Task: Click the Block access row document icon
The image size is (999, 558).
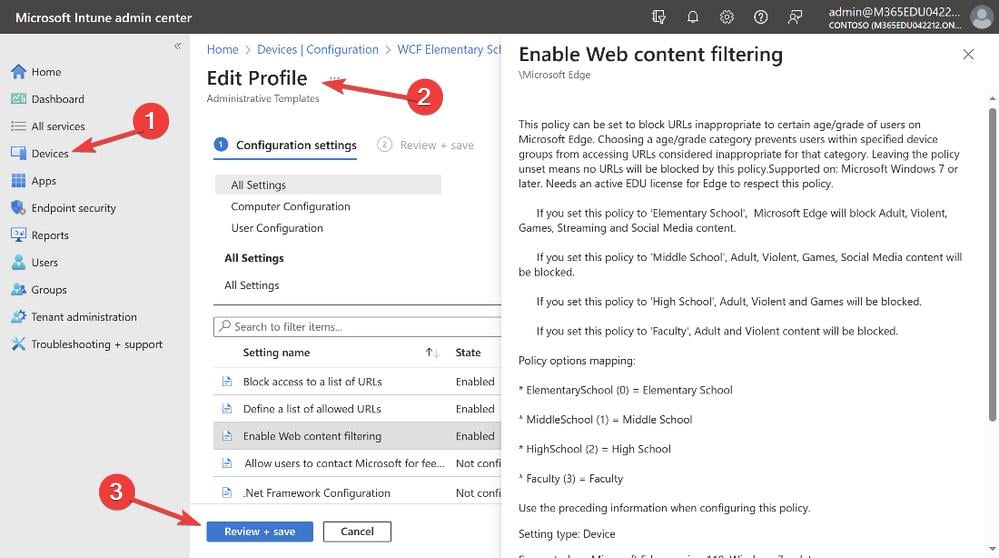Action: coord(227,382)
